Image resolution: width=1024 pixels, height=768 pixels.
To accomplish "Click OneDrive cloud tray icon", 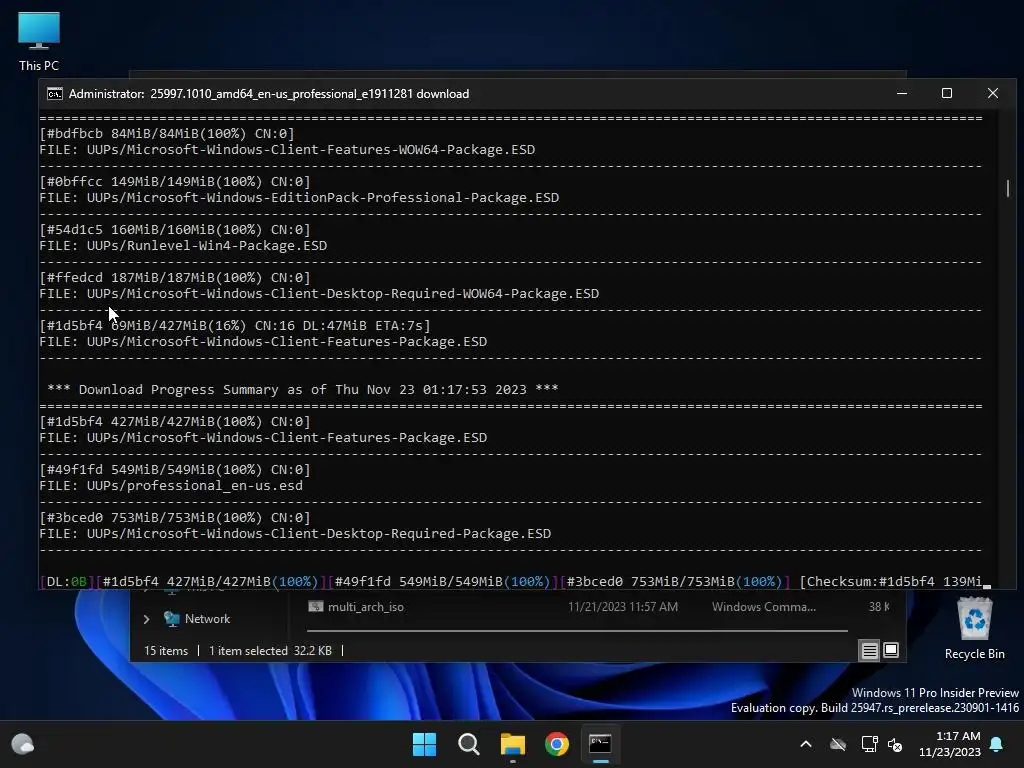I will (x=838, y=744).
